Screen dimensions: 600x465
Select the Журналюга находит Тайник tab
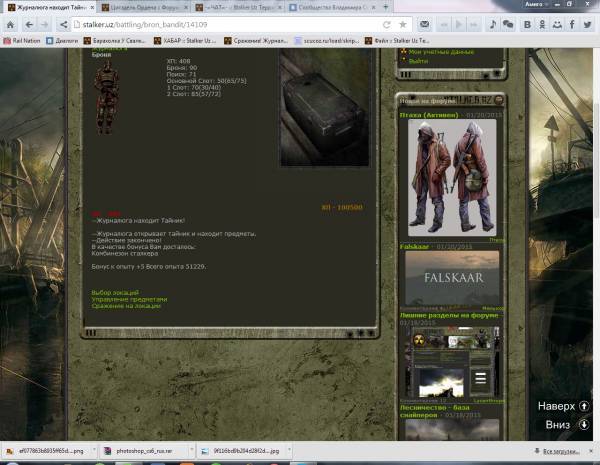click(50, 7)
